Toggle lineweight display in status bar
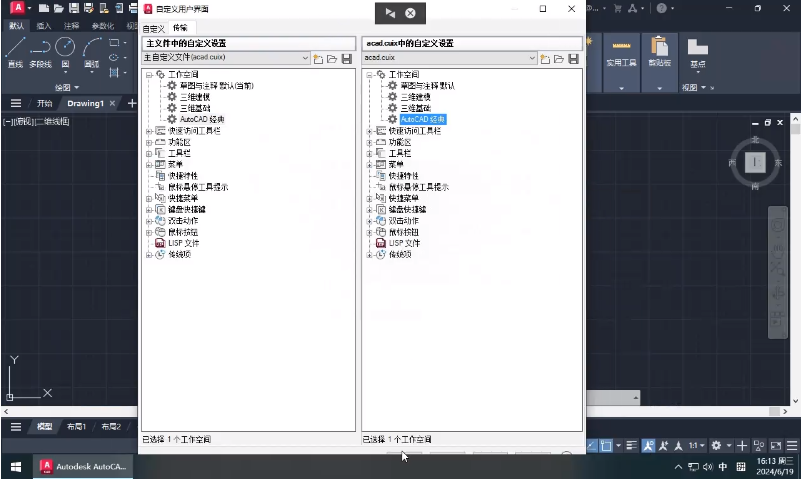The width and height of the screenshot is (801, 479). pyautogui.click(x=631, y=445)
